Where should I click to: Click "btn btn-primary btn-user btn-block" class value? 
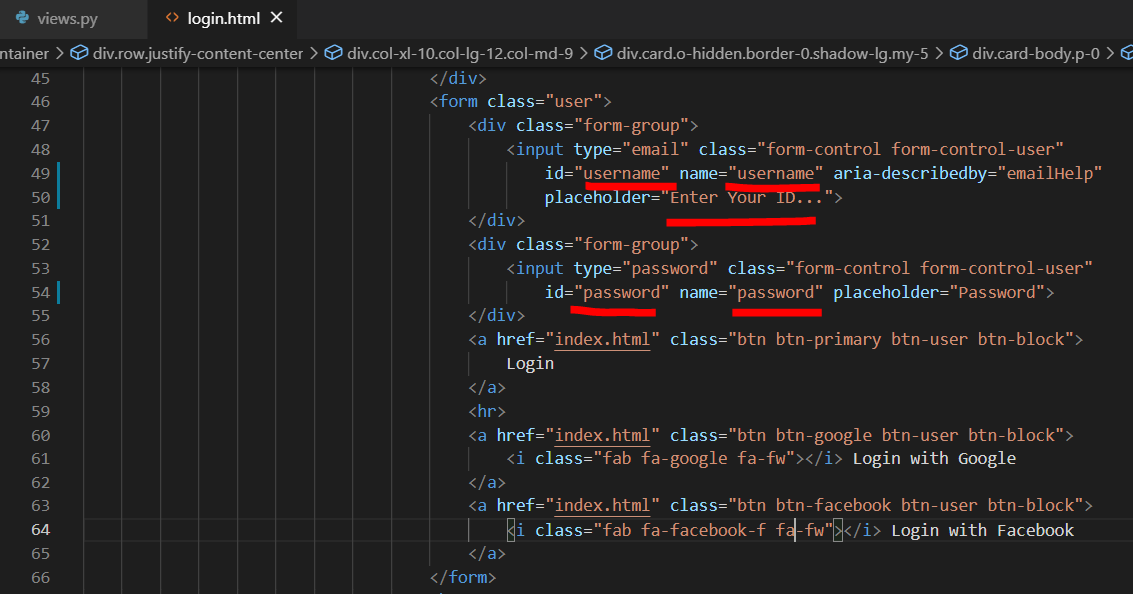(900, 340)
